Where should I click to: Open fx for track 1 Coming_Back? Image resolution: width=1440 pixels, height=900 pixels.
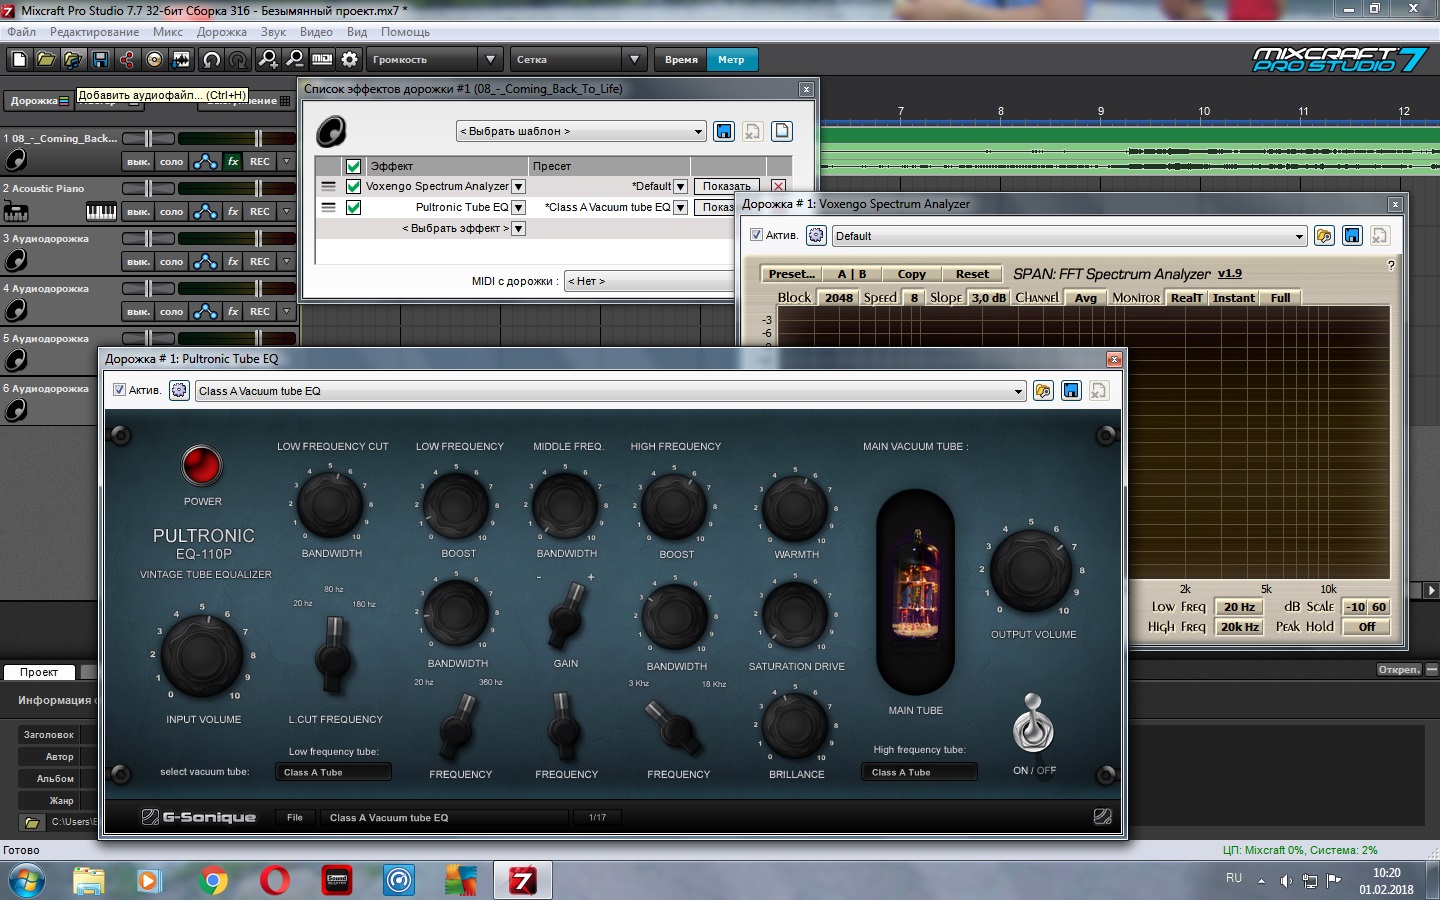(x=233, y=161)
